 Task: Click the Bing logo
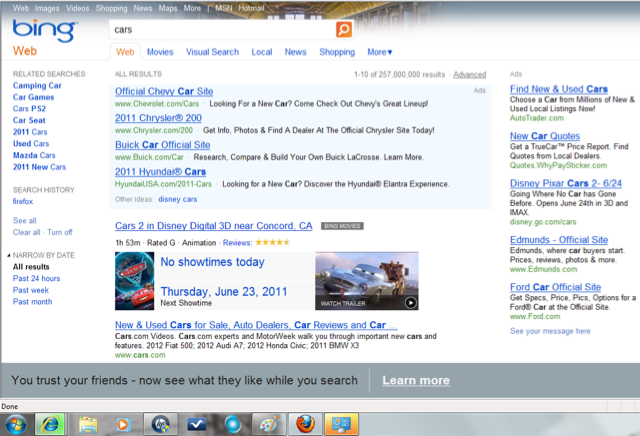[x=44, y=30]
